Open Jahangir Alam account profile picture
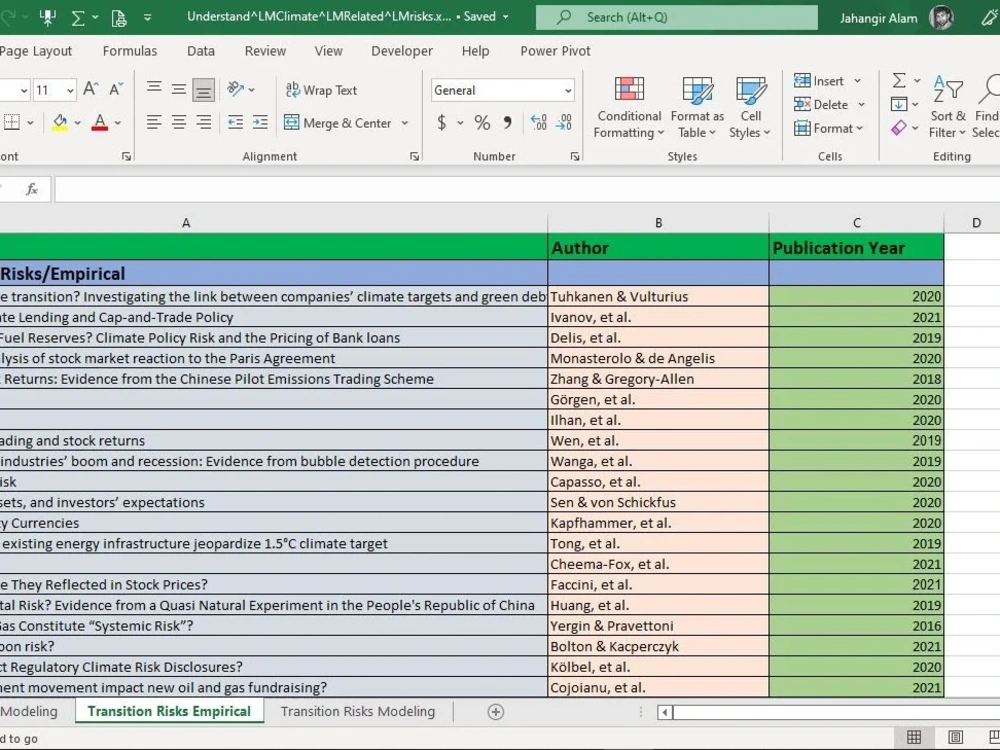 [x=941, y=17]
